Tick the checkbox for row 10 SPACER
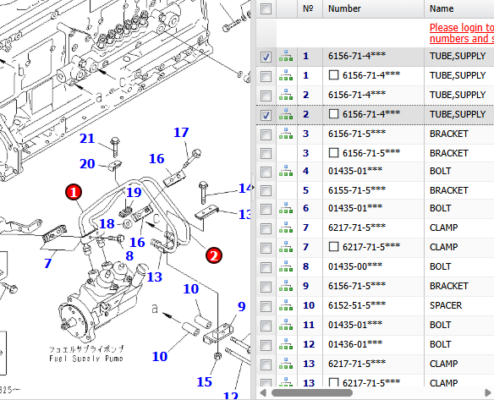This screenshot has height=400, width=494. 266,306
